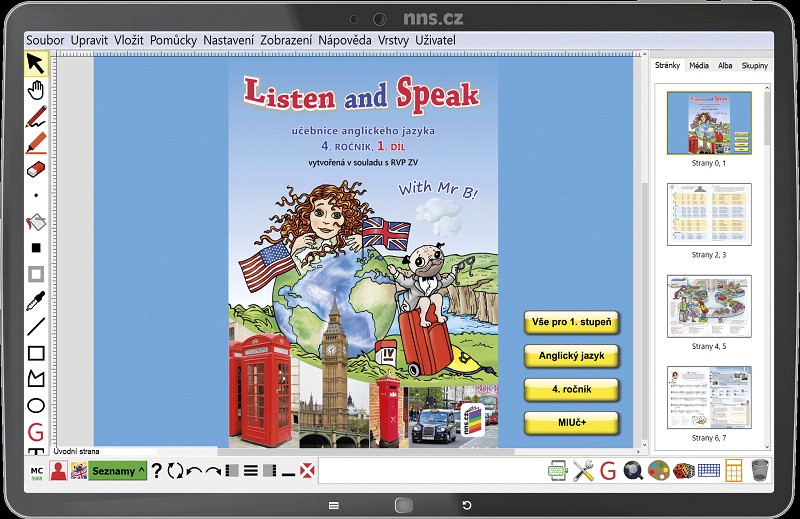Open the wrench and screwdriver tools
The height and width of the screenshot is (519, 800).
click(x=583, y=471)
